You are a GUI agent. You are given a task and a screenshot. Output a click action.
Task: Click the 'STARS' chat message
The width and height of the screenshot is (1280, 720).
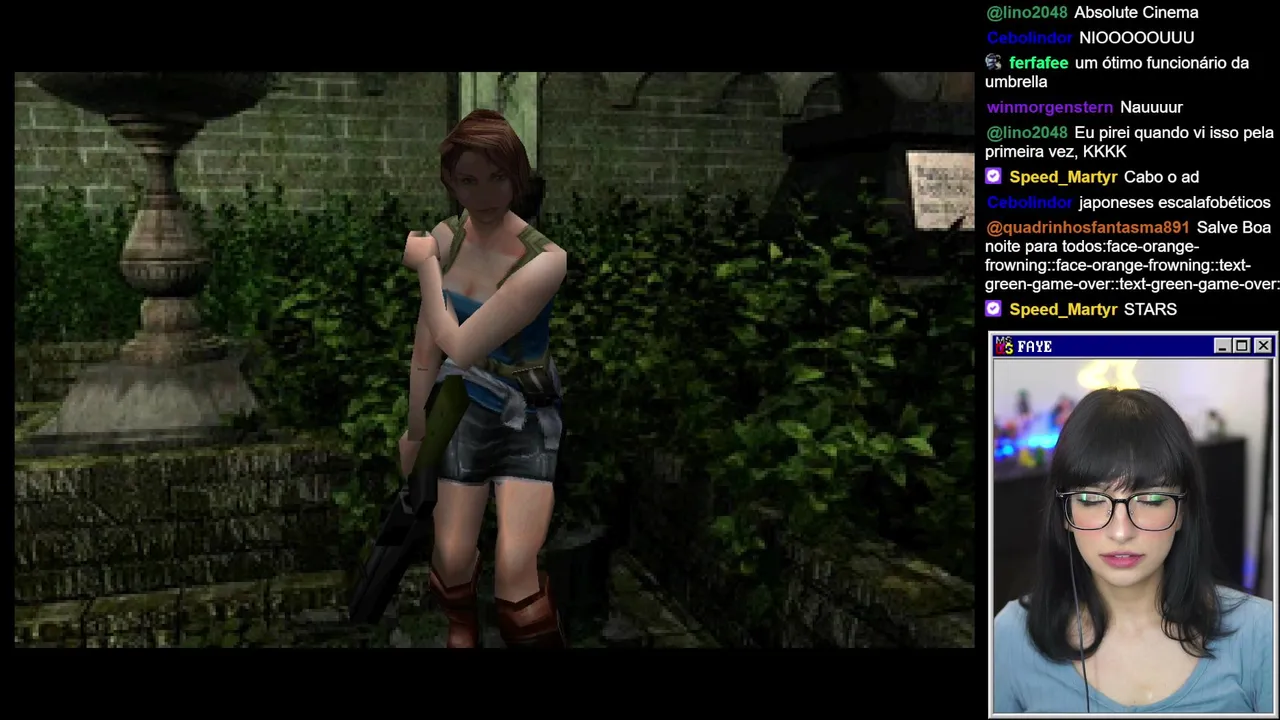click(x=1150, y=309)
